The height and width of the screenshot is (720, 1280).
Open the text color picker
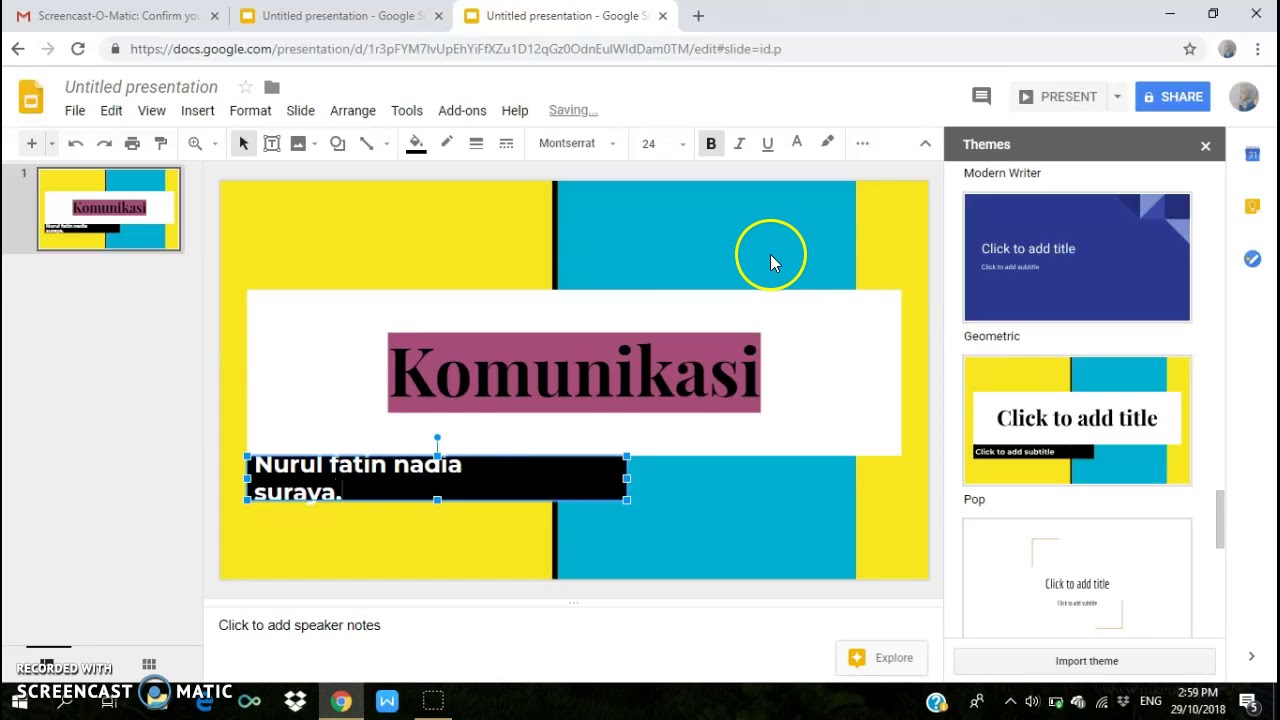pos(797,143)
